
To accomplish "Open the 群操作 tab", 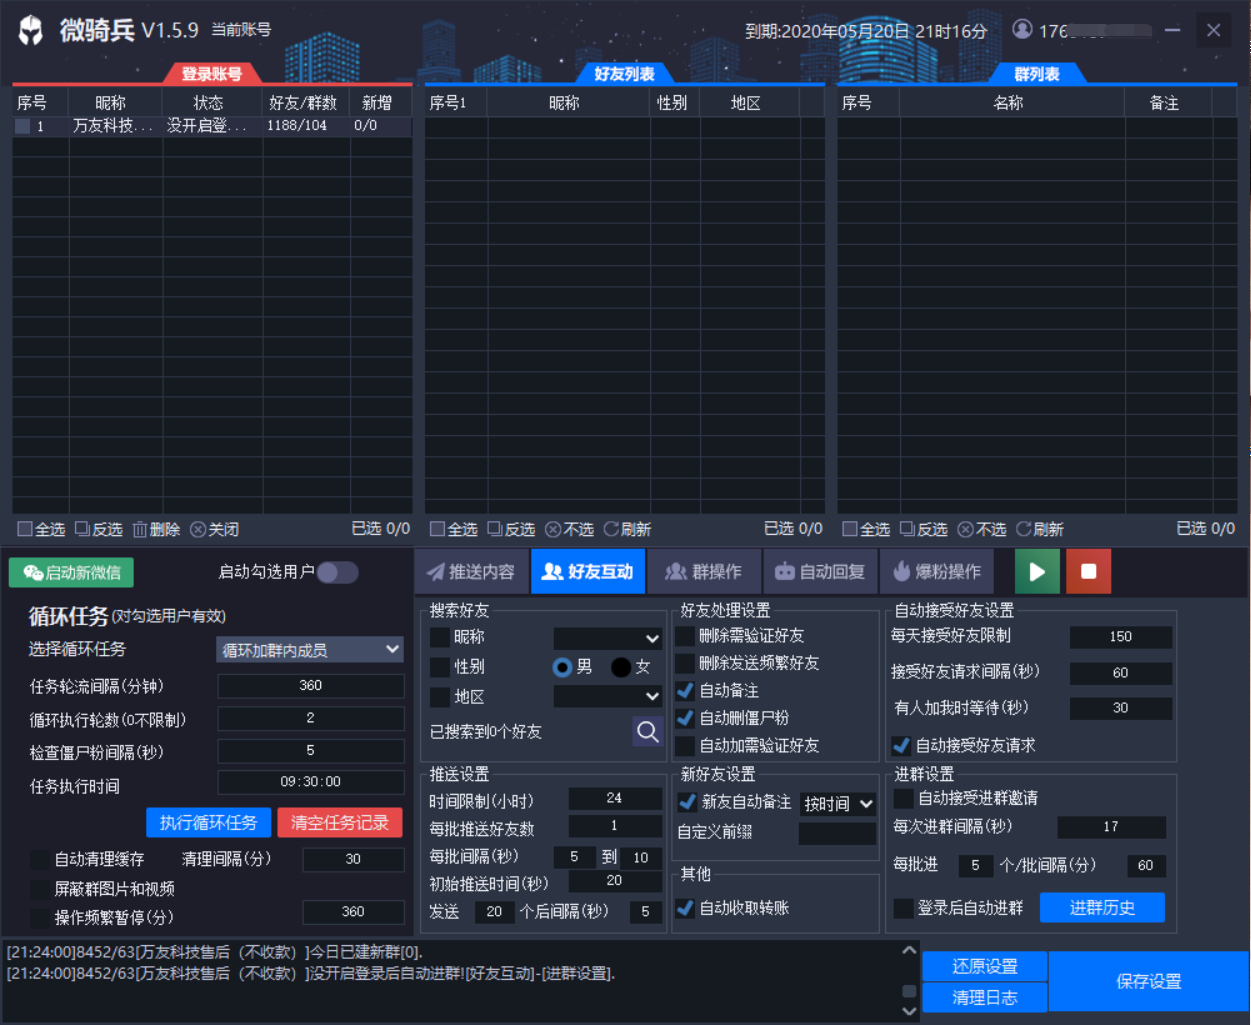I will 704,572.
